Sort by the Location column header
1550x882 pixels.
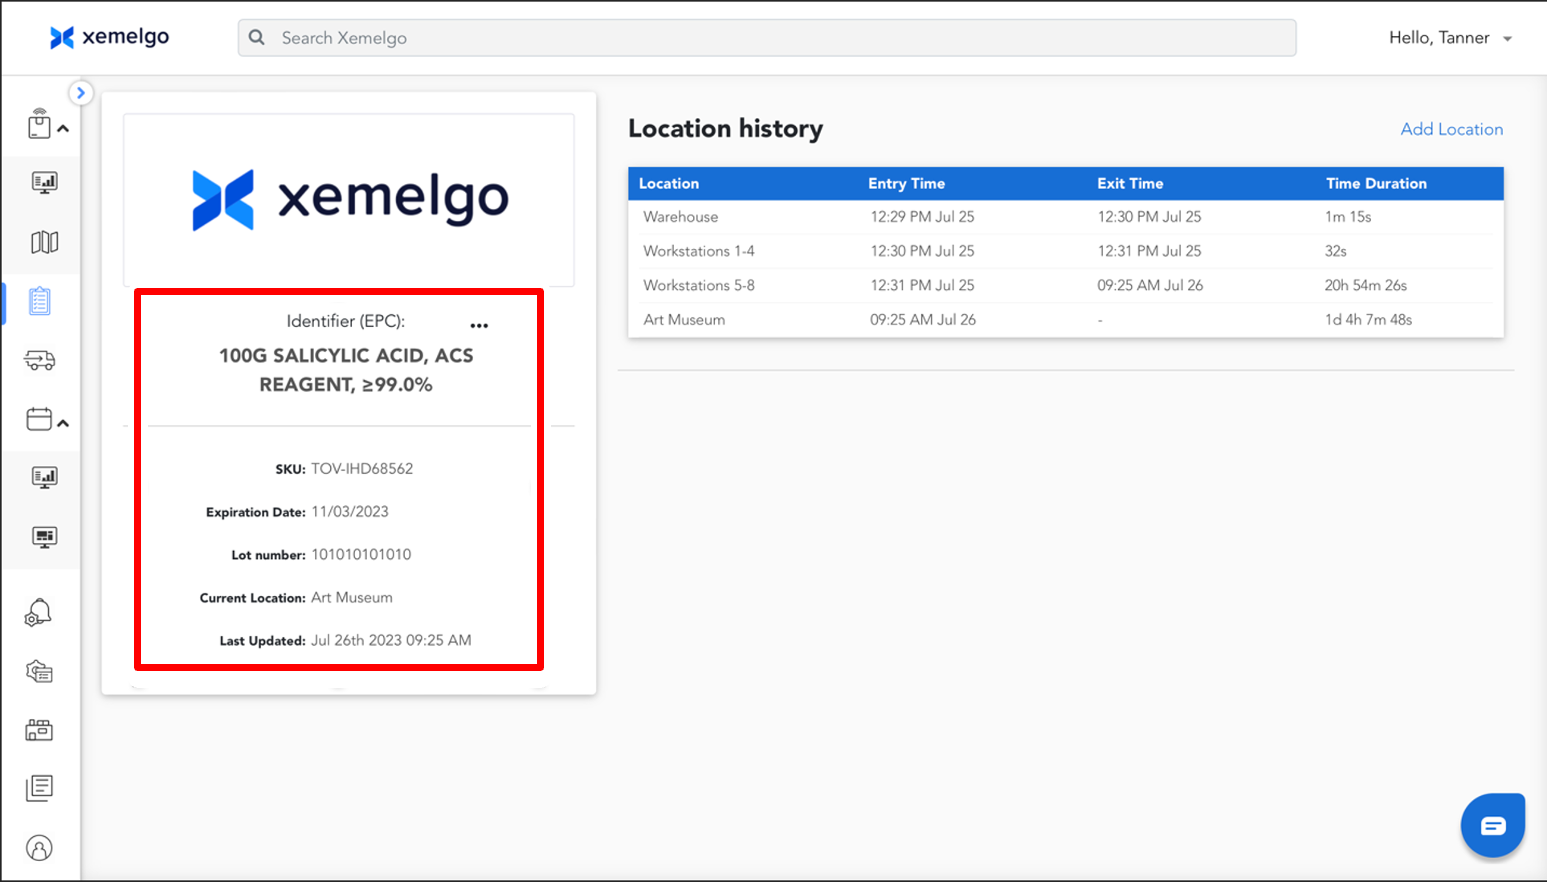click(x=669, y=184)
